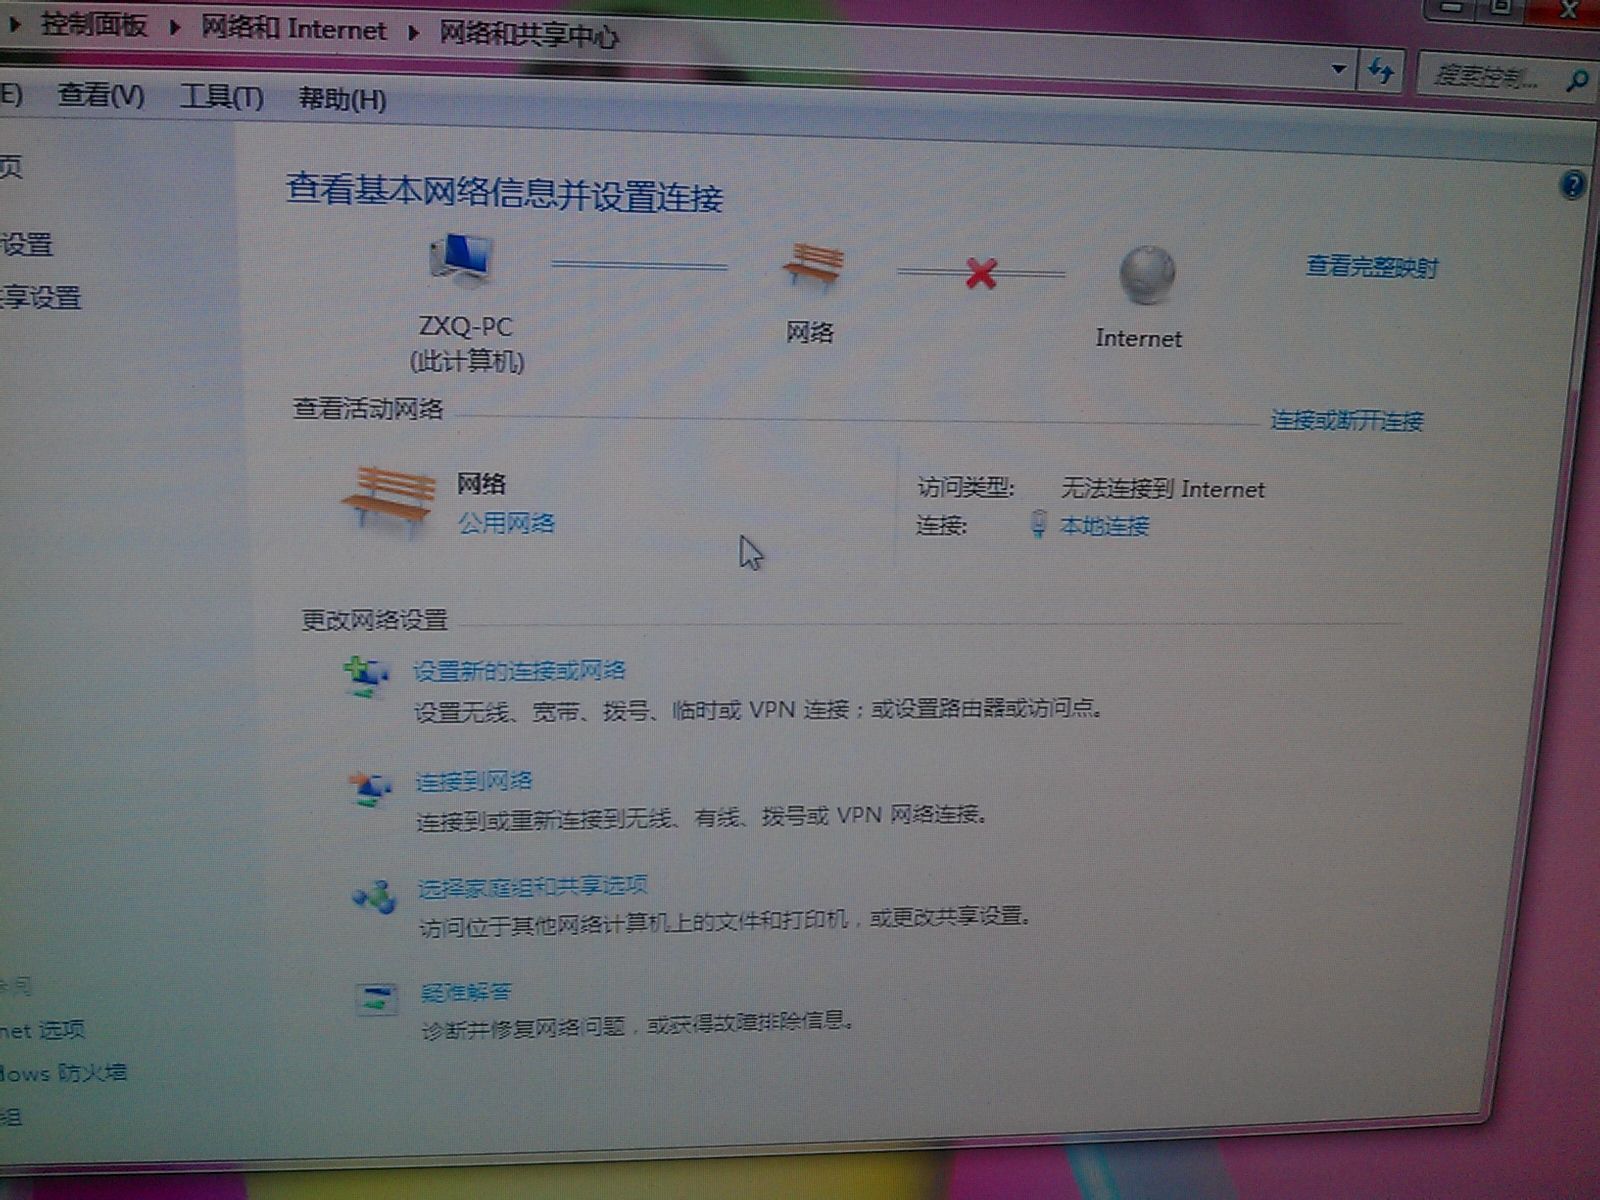Click 连接或断开连接 link

point(1346,420)
